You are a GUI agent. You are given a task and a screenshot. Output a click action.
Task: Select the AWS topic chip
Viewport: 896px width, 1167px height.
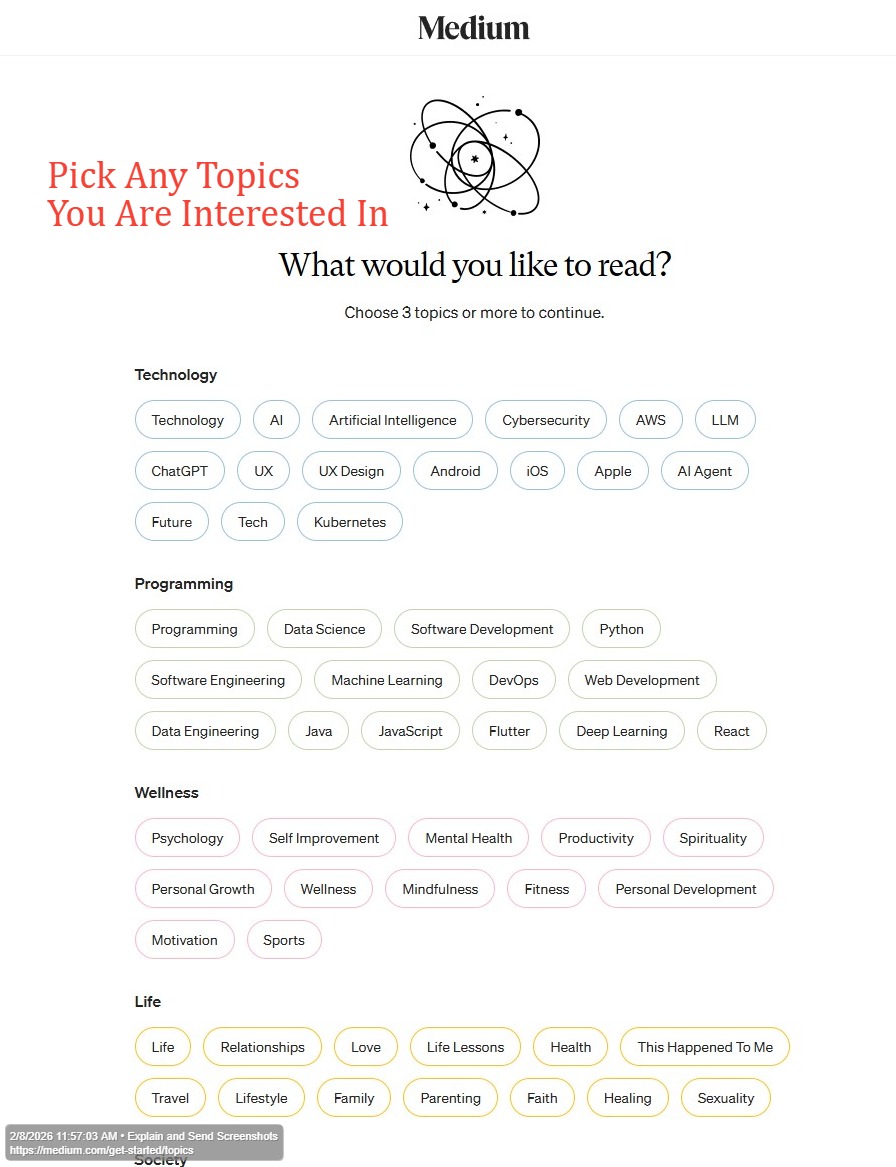tap(650, 420)
